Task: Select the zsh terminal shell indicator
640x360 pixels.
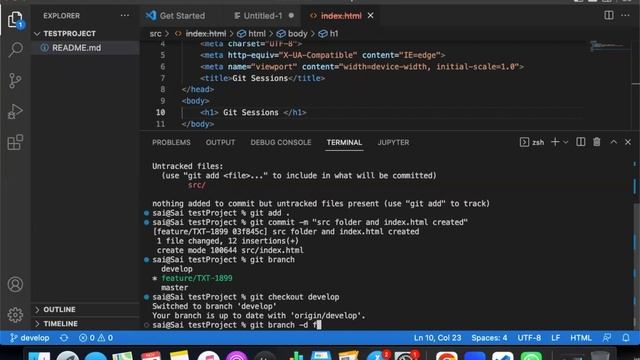Action: [x=532, y=142]
